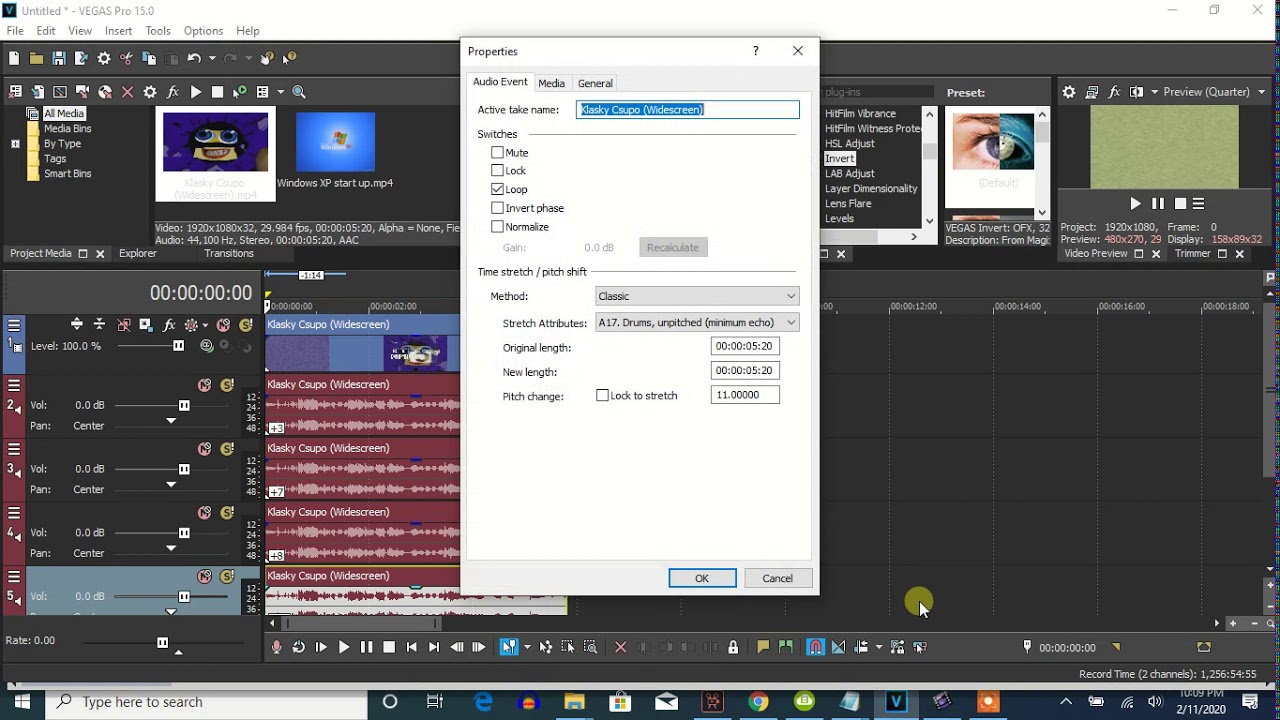
Task: Click Cancel in the Properties dialog
Action: 777,578
